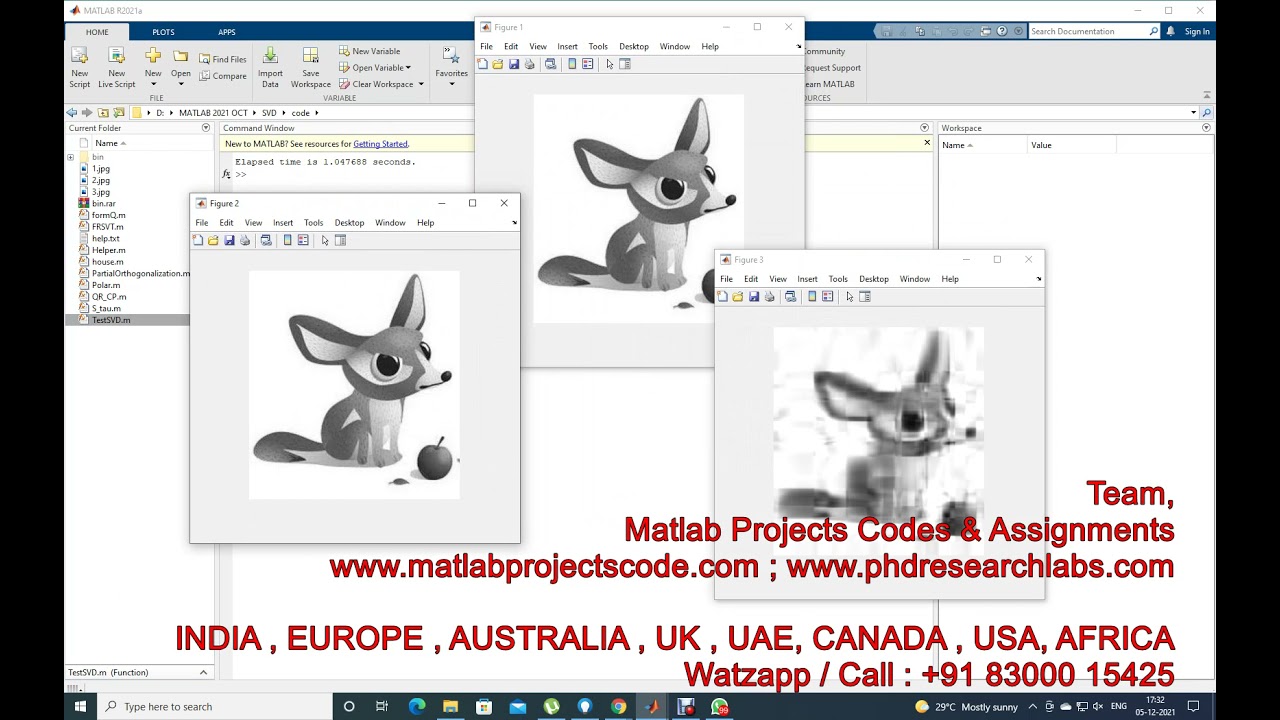Go back to the previous folder
The height and width of the screenshot is (720, 1280).
[x=72, y=113]
